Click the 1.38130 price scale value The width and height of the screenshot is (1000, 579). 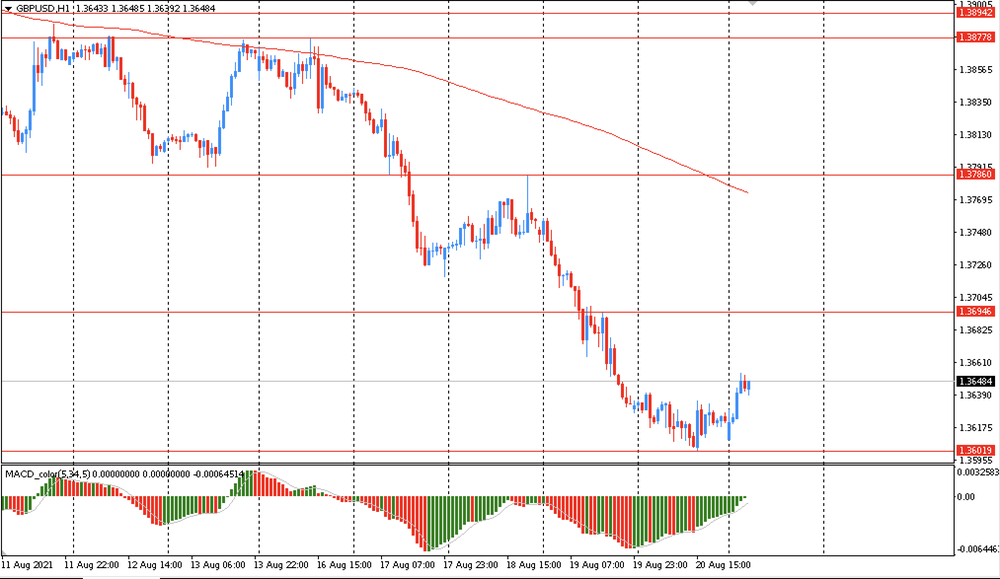(x=976, y=135)
